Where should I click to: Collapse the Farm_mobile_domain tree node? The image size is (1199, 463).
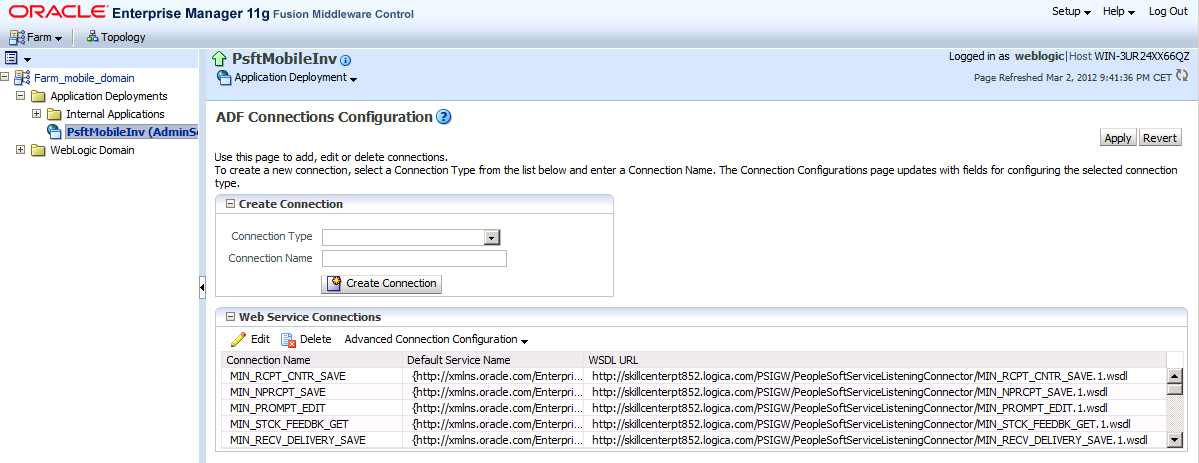(x=5, y=77)
